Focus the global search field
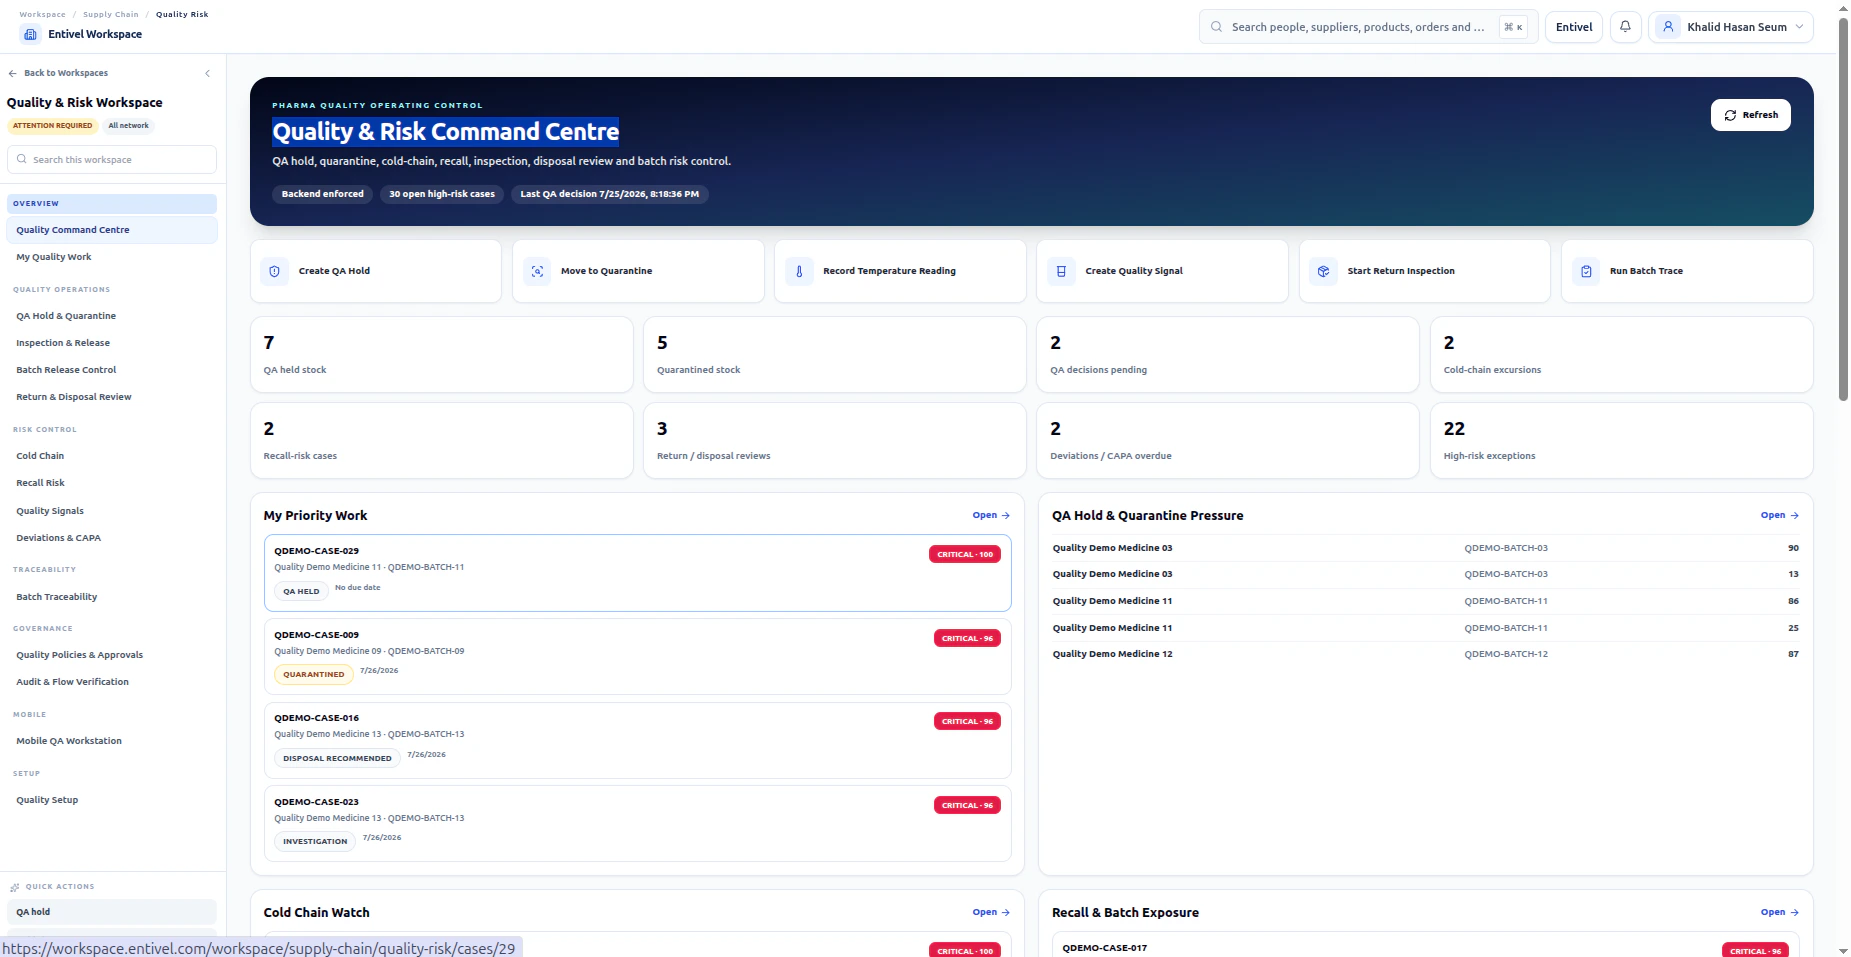Viewport: 1851px width, 957px height. (x=1367, y=27)
